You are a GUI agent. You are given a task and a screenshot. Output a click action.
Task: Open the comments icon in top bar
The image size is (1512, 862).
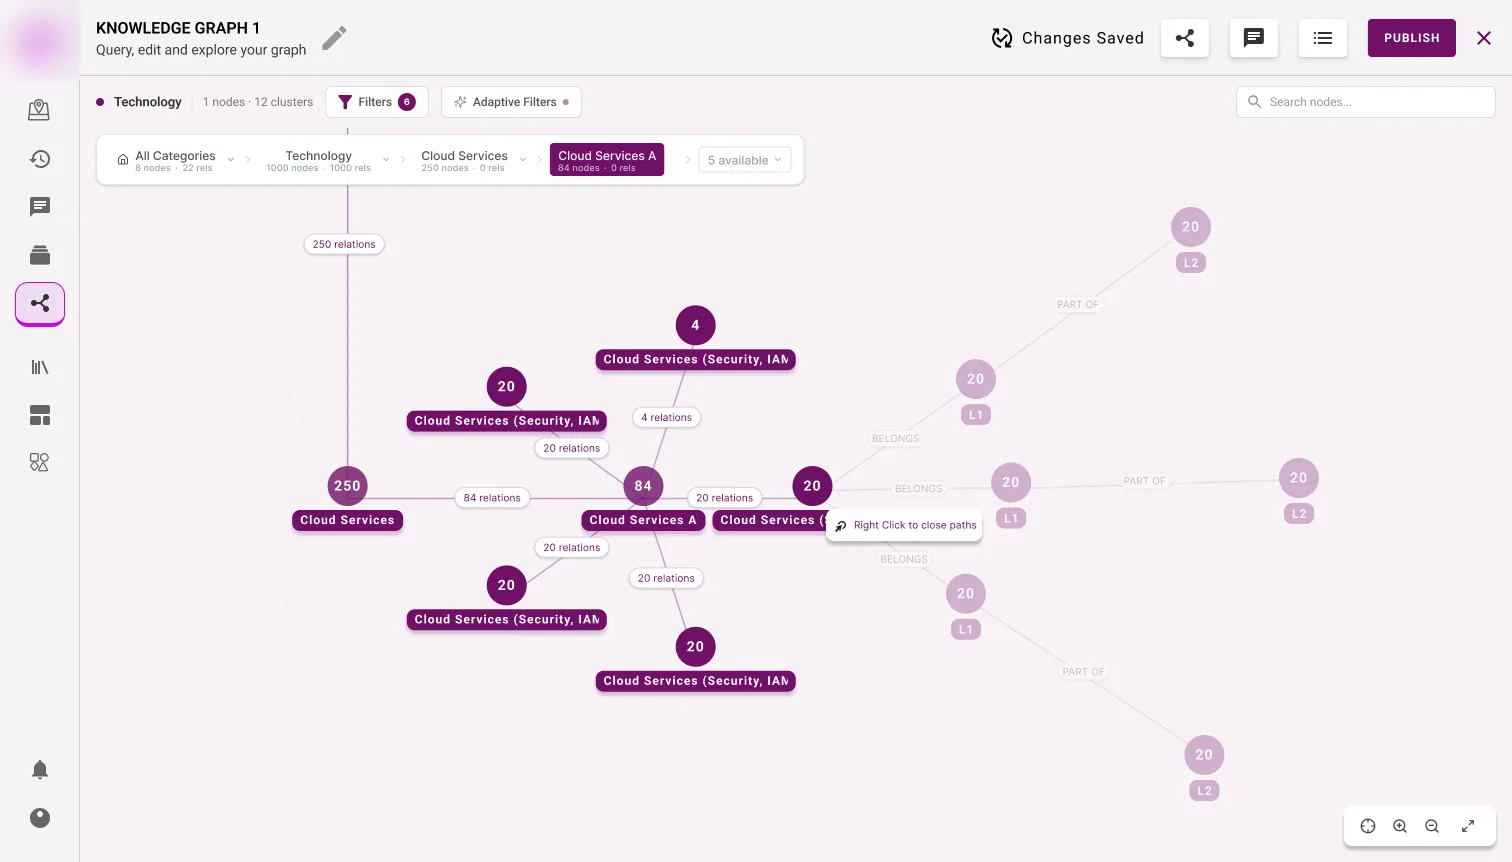(x=1253, y=38)
